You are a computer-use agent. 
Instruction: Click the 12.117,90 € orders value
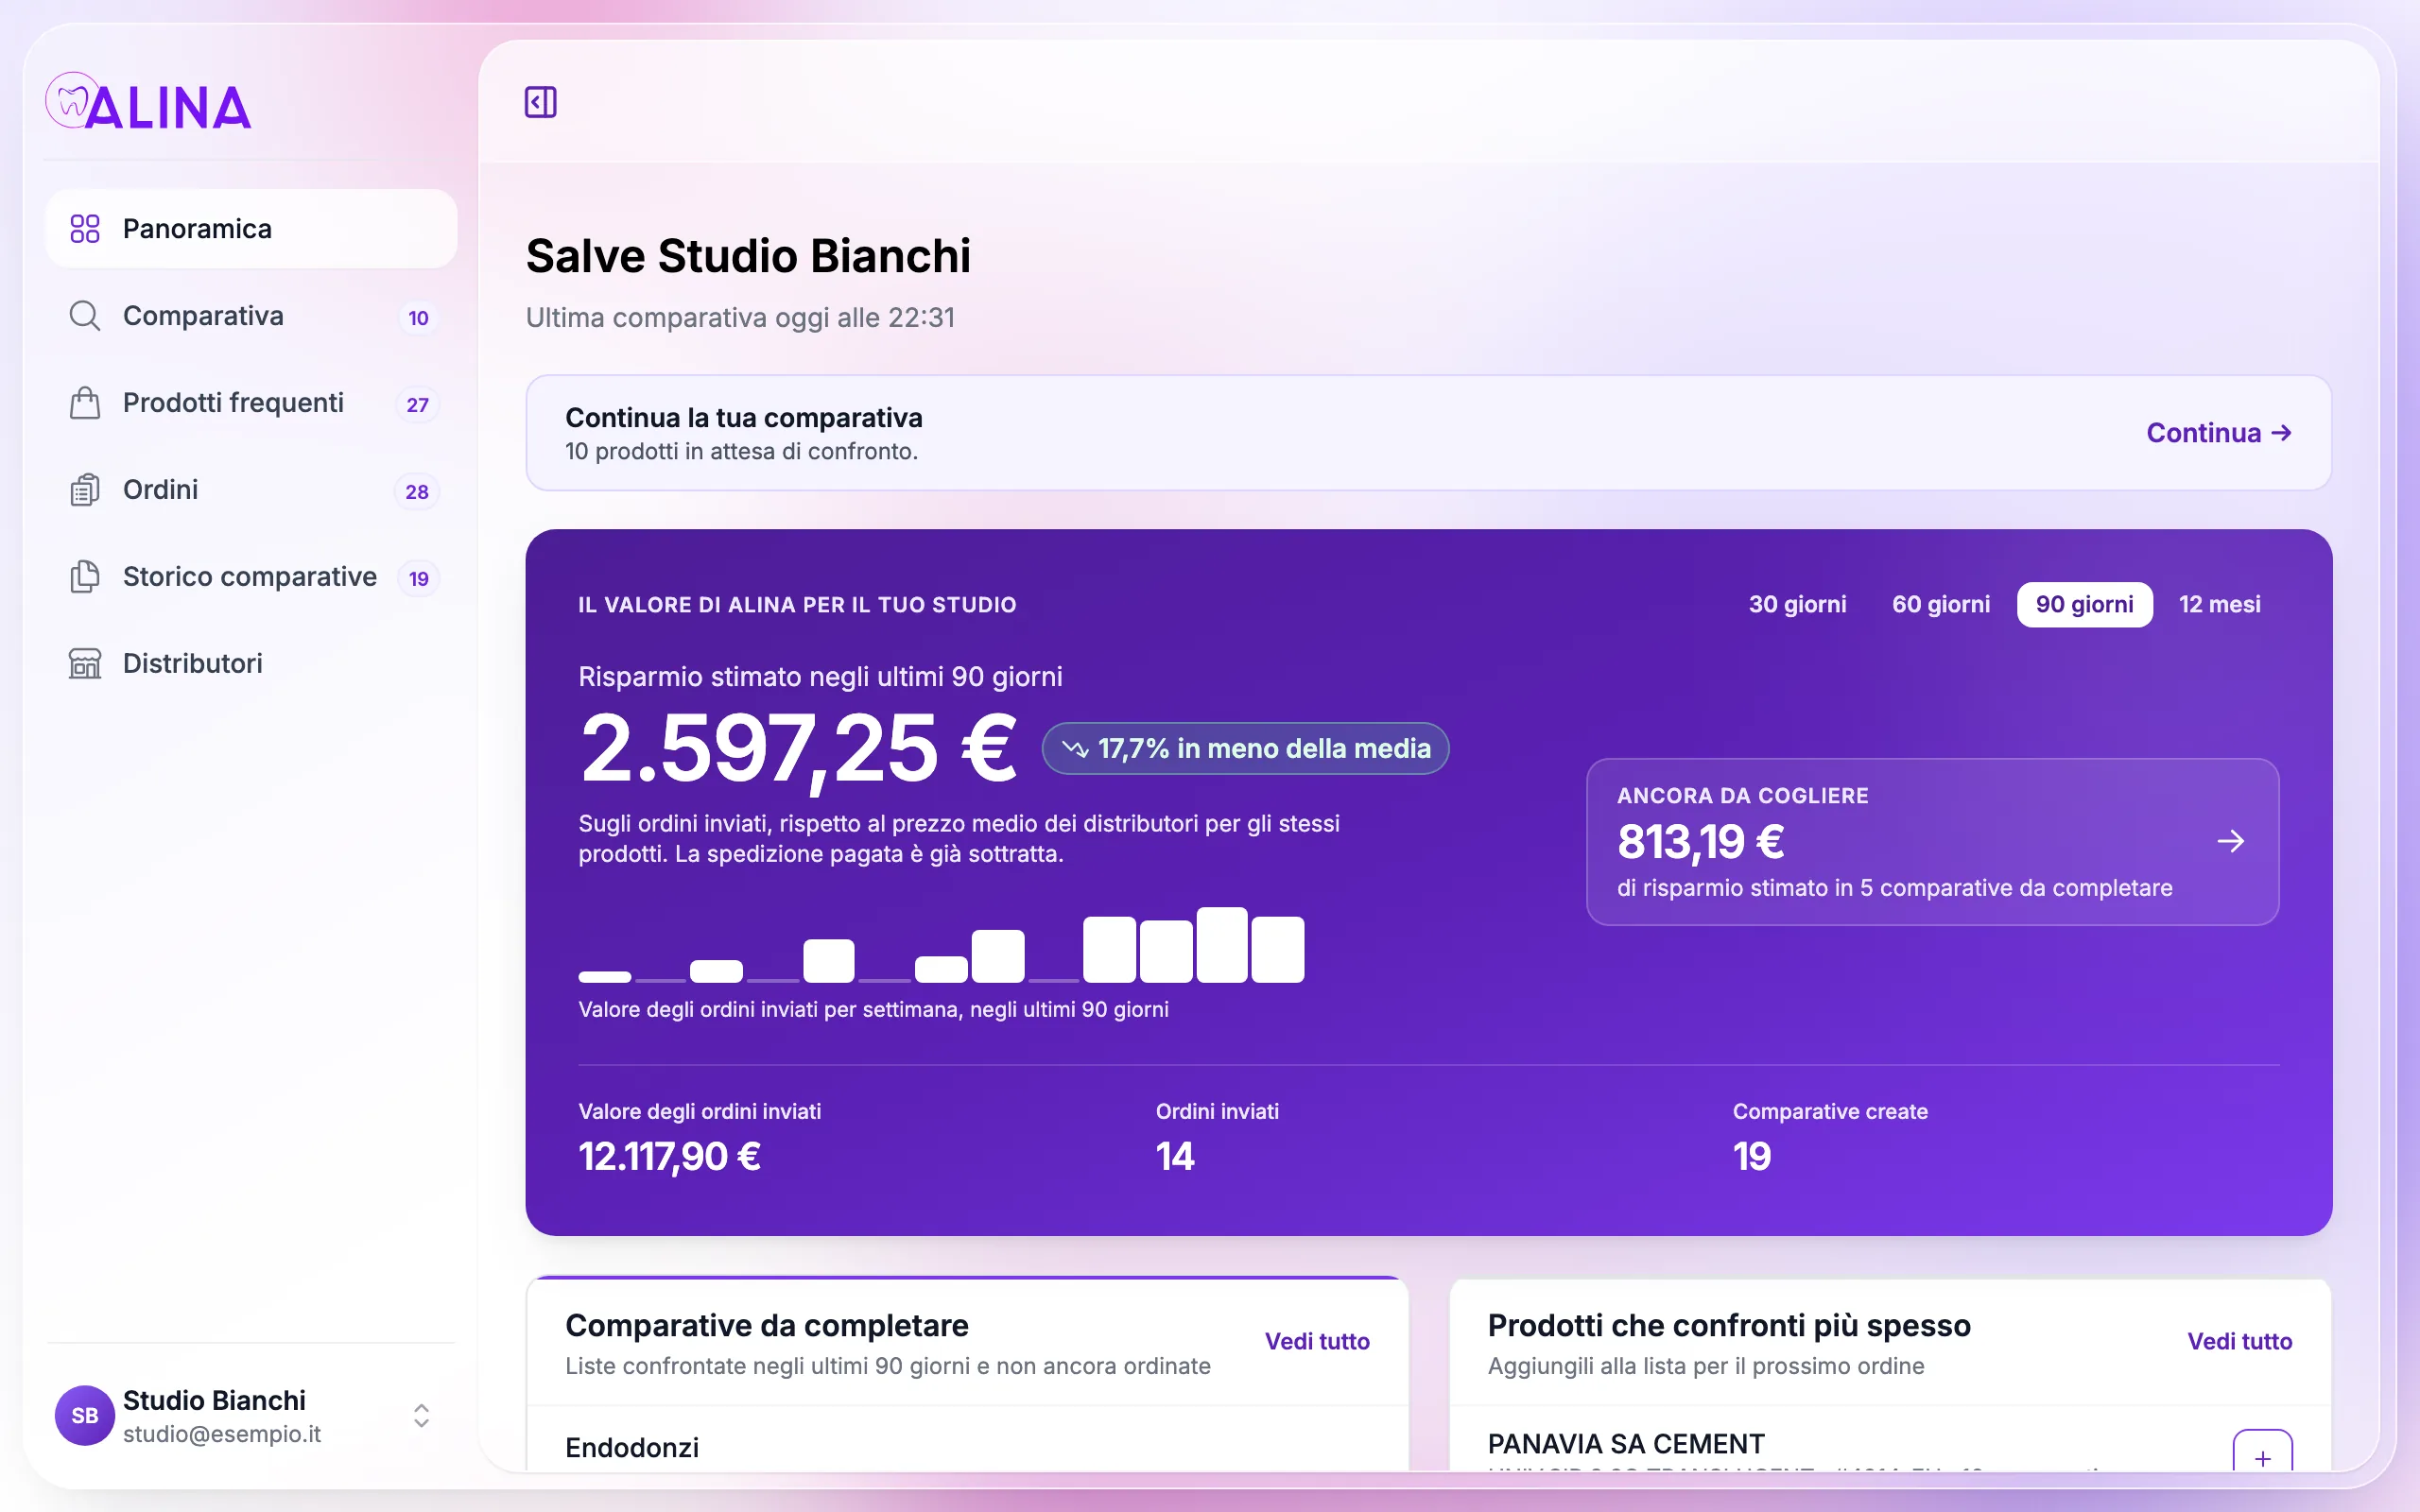pyautogui.click(x=669, y=1157)
